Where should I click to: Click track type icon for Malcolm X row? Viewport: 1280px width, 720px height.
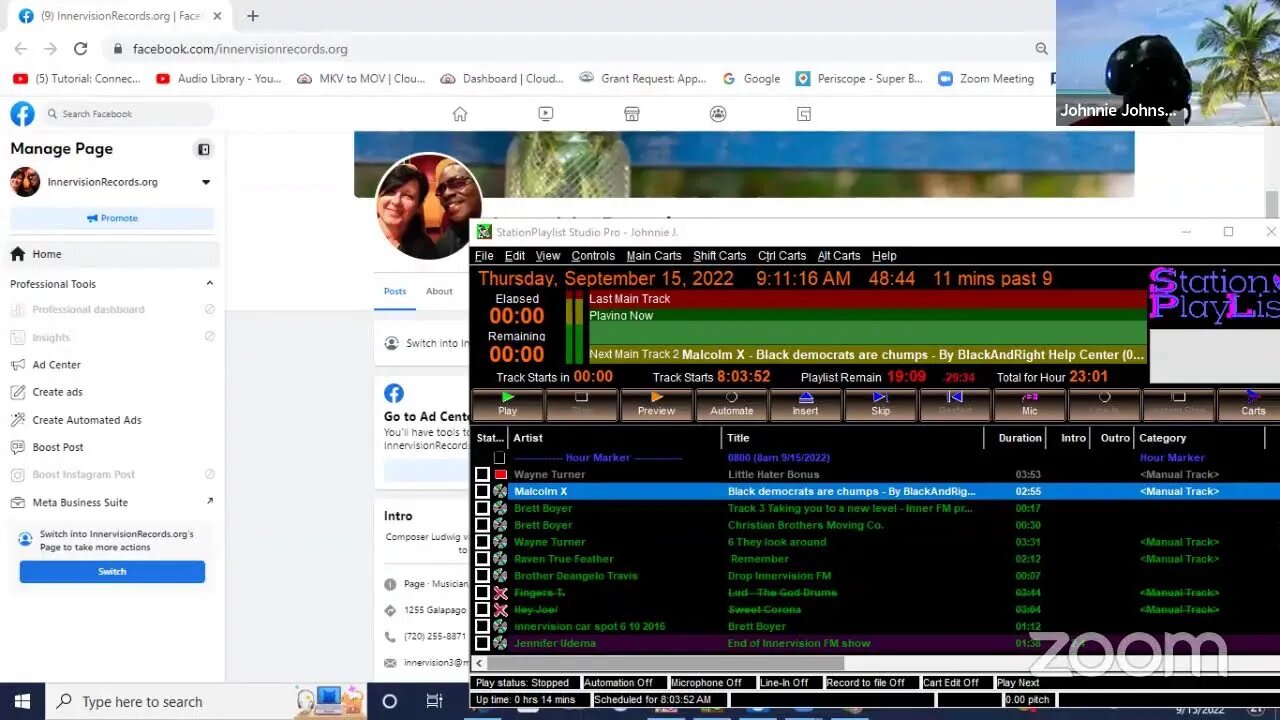coord(500,491)
